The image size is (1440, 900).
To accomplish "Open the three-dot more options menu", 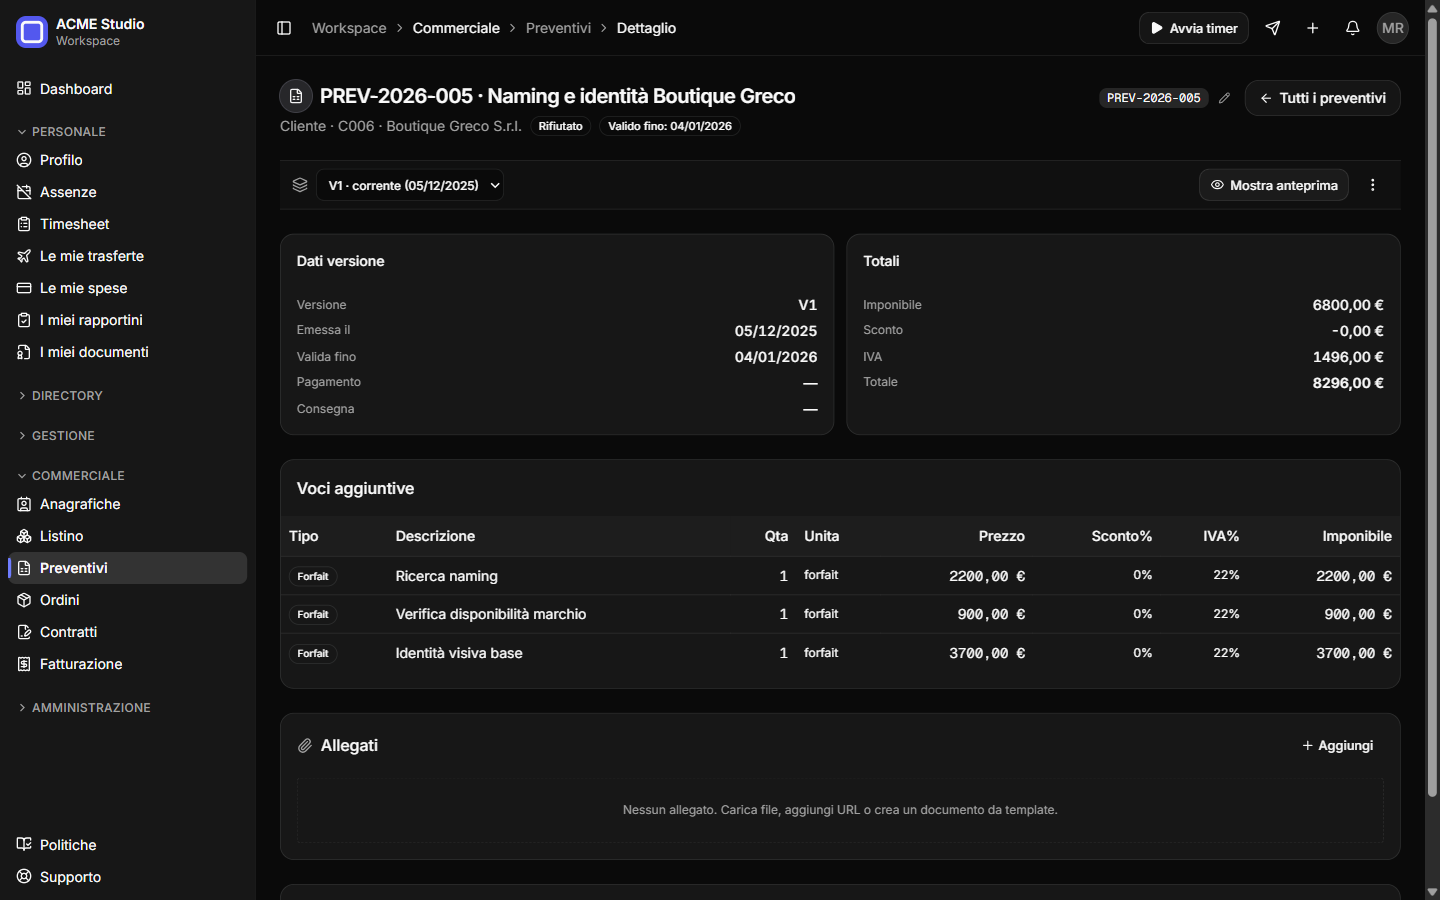I will pos(1373,185).
